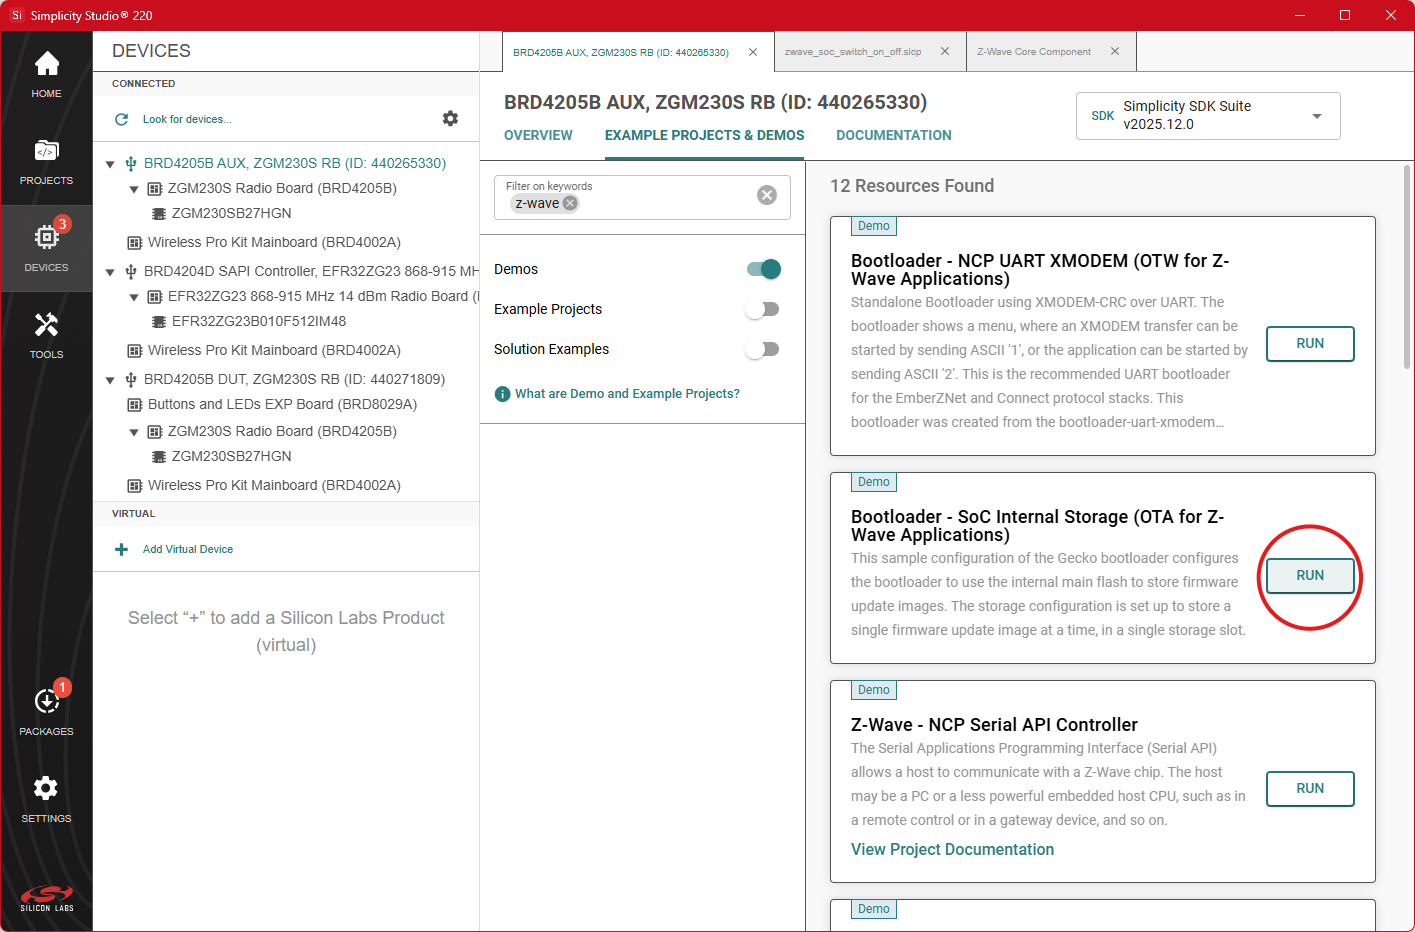Collapse the BRD4204D SAPI Controller node
The width and height of the screenshot is (1415, 932).
110,272
